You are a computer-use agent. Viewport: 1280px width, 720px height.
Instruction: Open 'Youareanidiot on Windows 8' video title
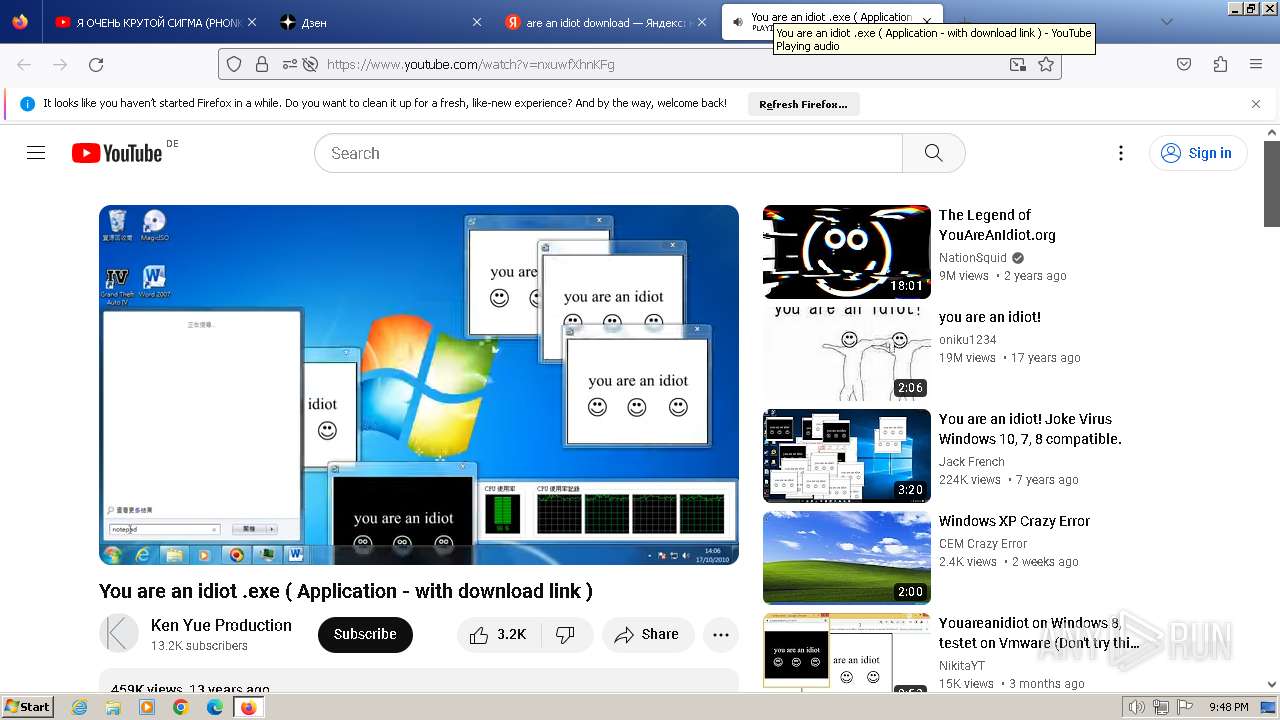point(1039,633)
